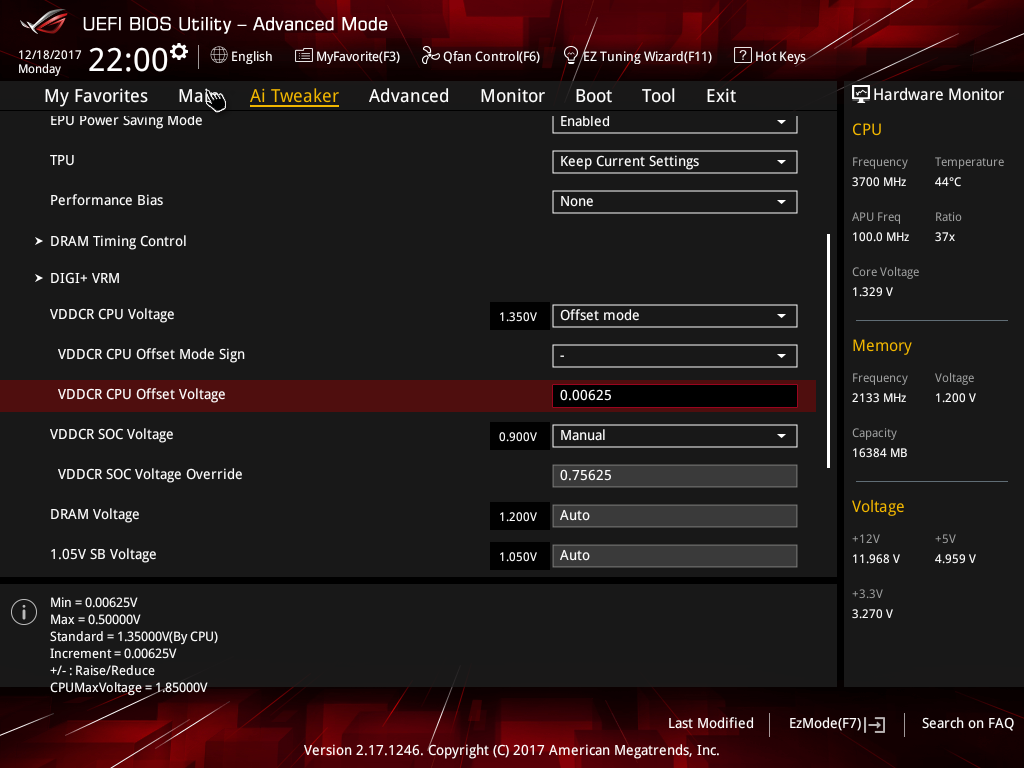
Task: Click the globe language icon
Action: pos(219,56)
